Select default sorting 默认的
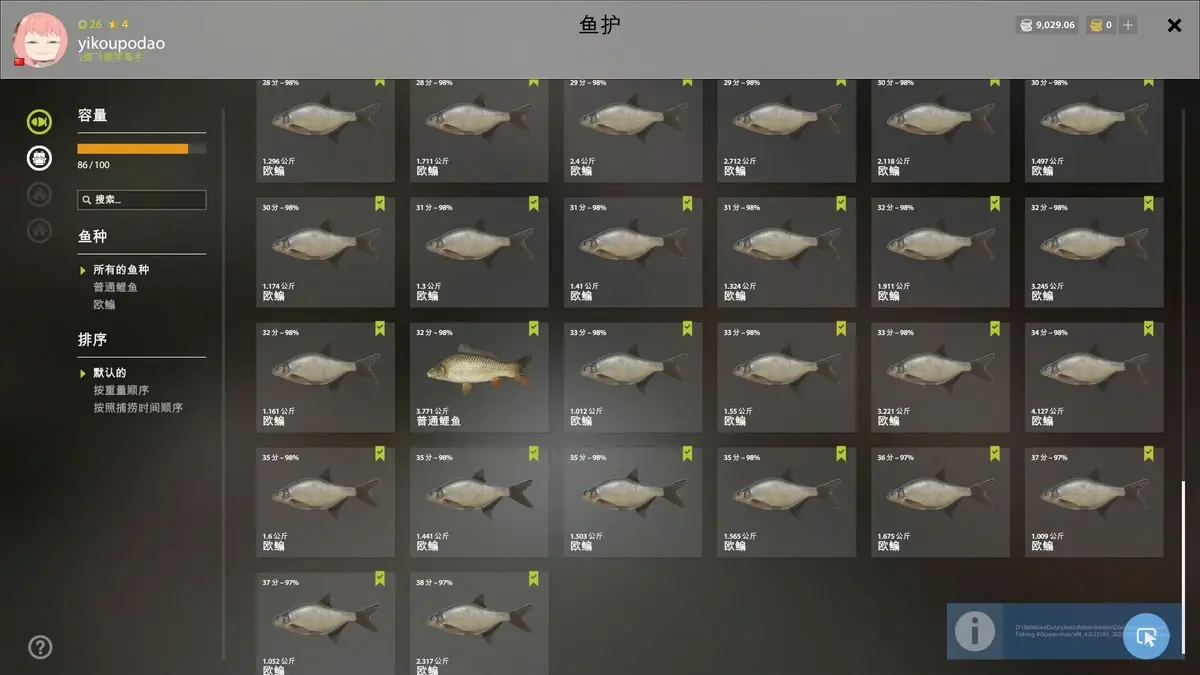1200x675 pixels. click(110, 373)
